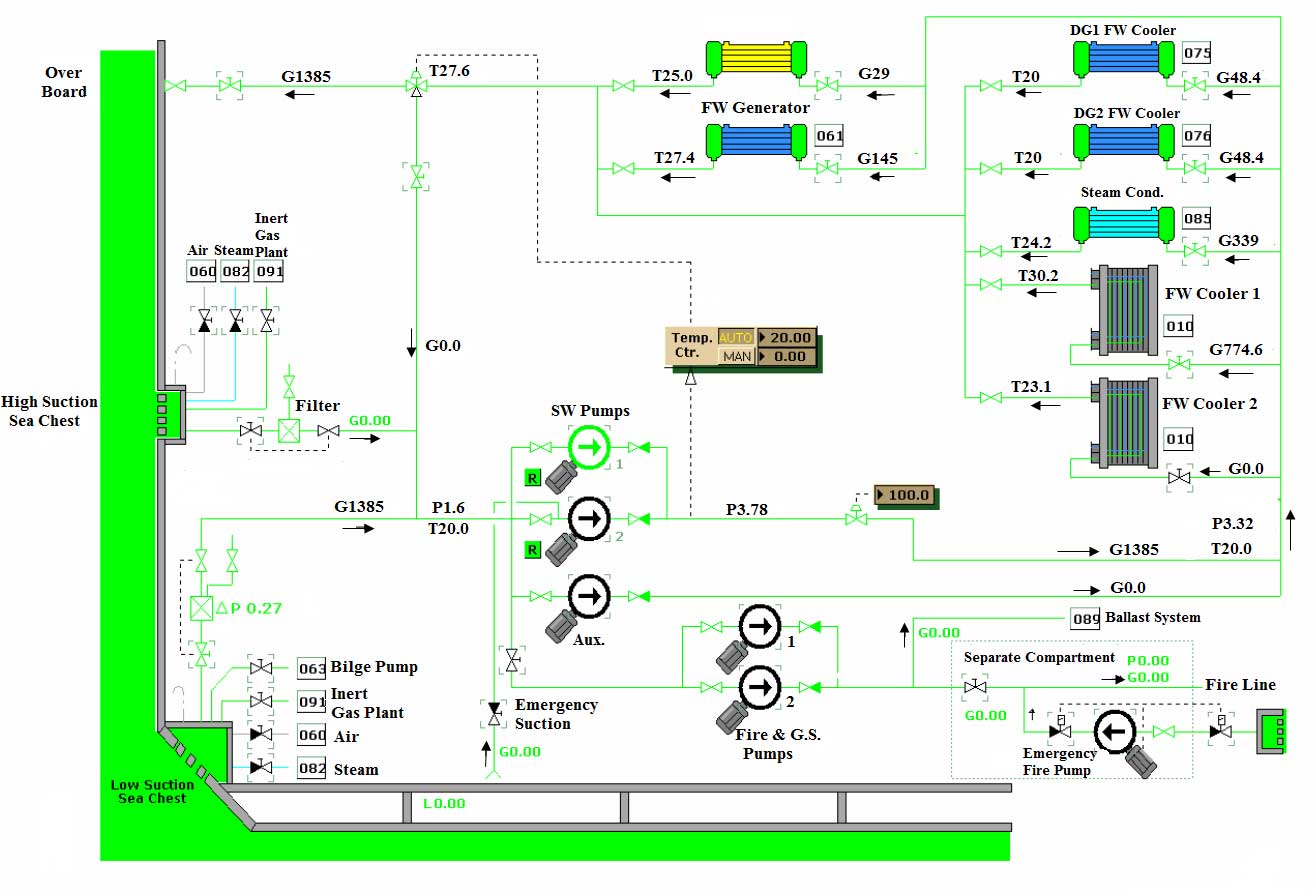Go to Ballast System via box 089
The height and width of the screenshot is (891, 1314).
(1086, 618)
